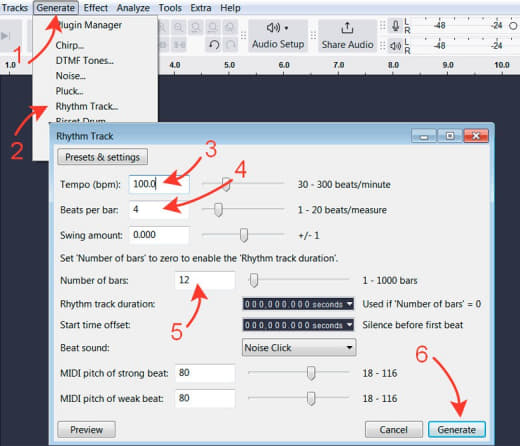Click the Preview button

click(86, 430)
